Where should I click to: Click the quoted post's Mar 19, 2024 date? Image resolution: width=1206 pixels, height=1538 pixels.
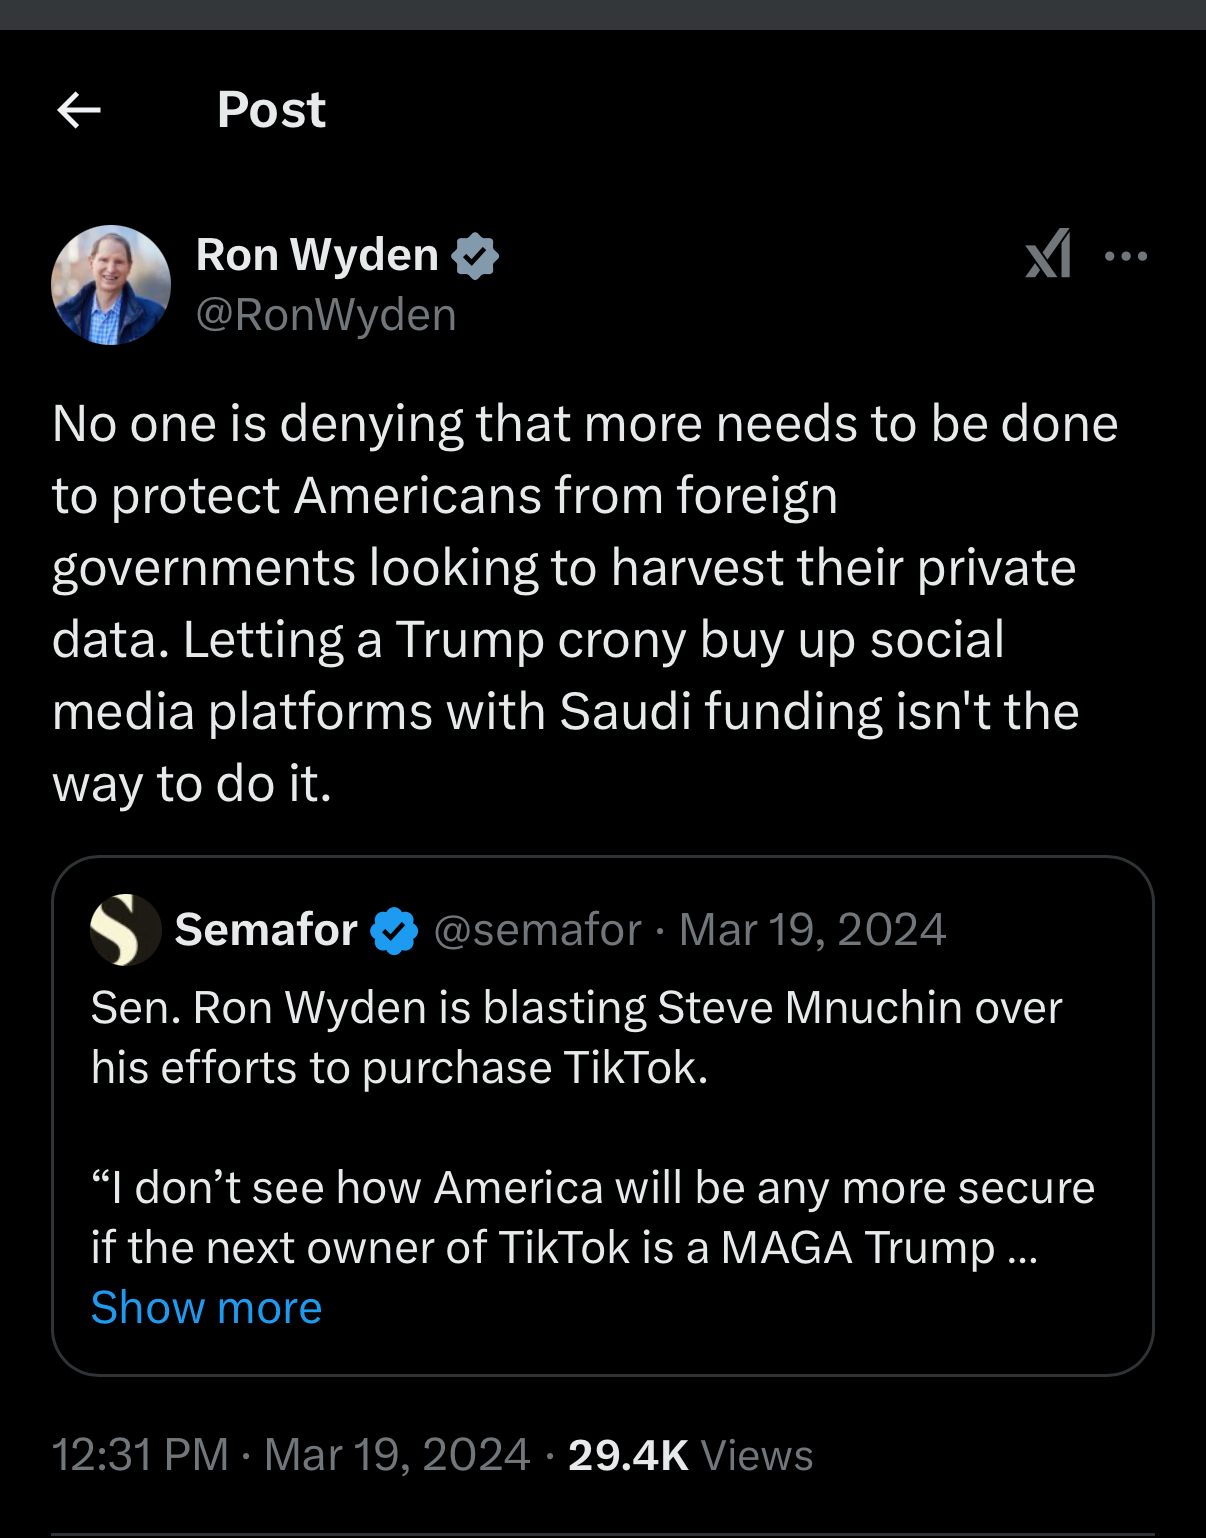point(812,930)
